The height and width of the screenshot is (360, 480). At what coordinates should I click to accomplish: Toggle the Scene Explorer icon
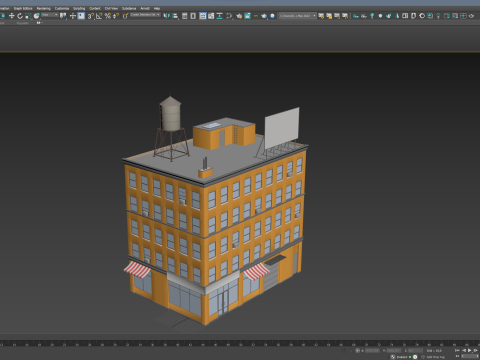click(x=184, y=16)
